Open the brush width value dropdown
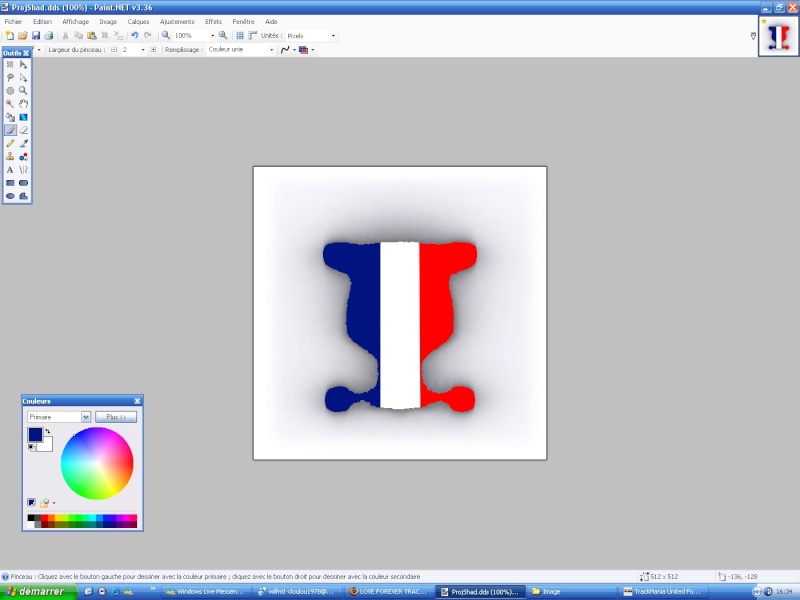 (x=143, y=50)
